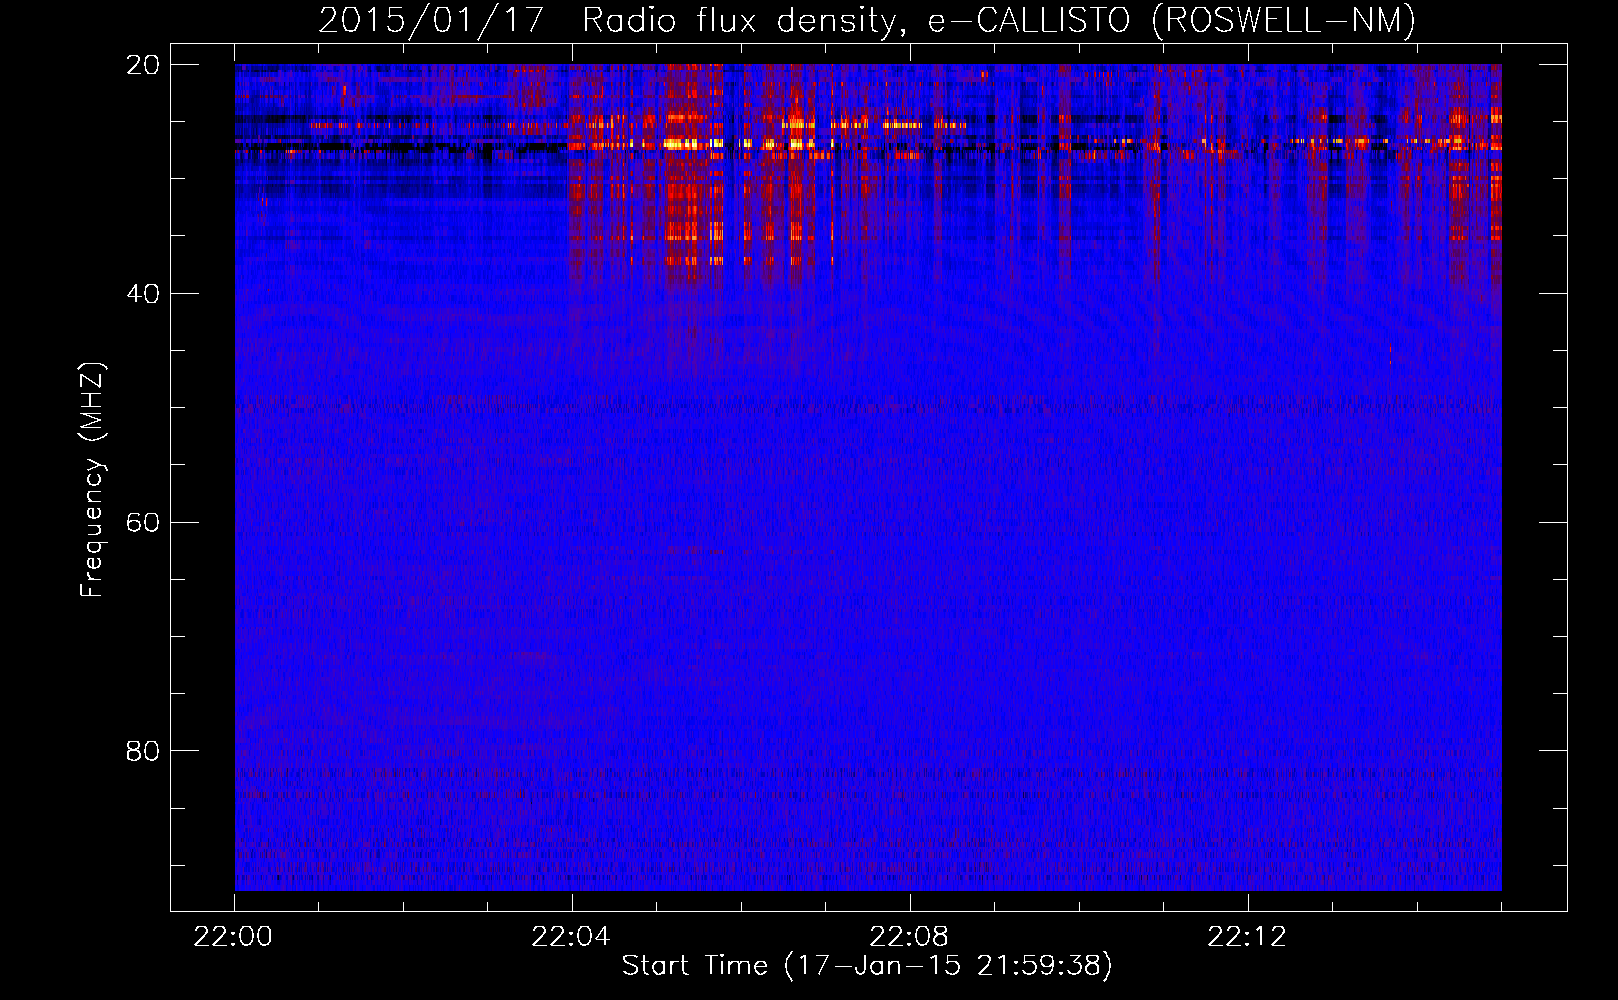Click the '22:00' time tick label

[x=233, y=937]
